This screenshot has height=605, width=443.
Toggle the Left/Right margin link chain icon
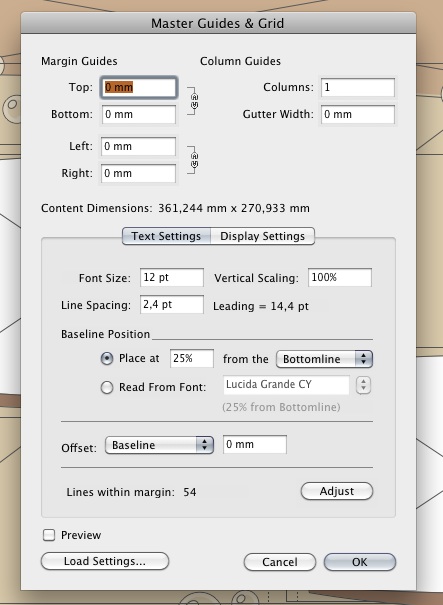pyautogui.click(x=194, y=160)
